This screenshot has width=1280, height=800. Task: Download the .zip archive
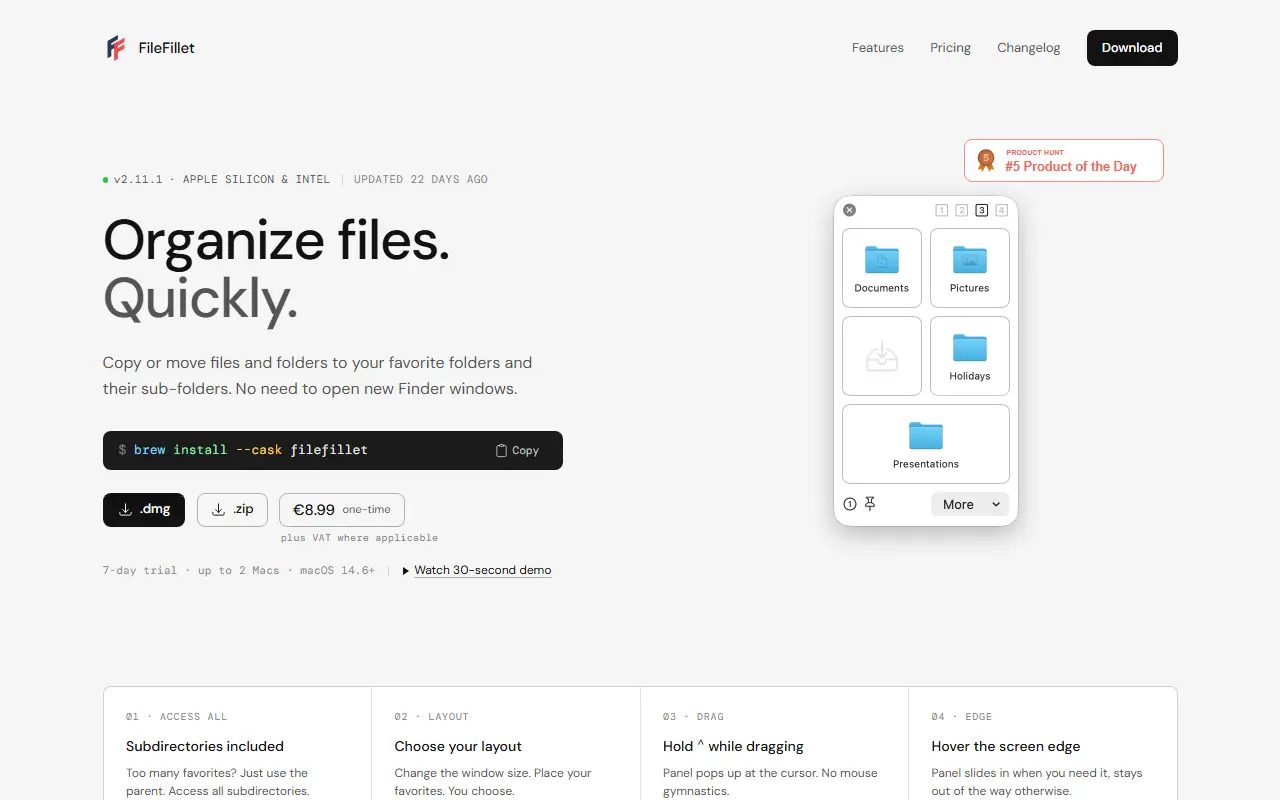click(x=233, y=510)
